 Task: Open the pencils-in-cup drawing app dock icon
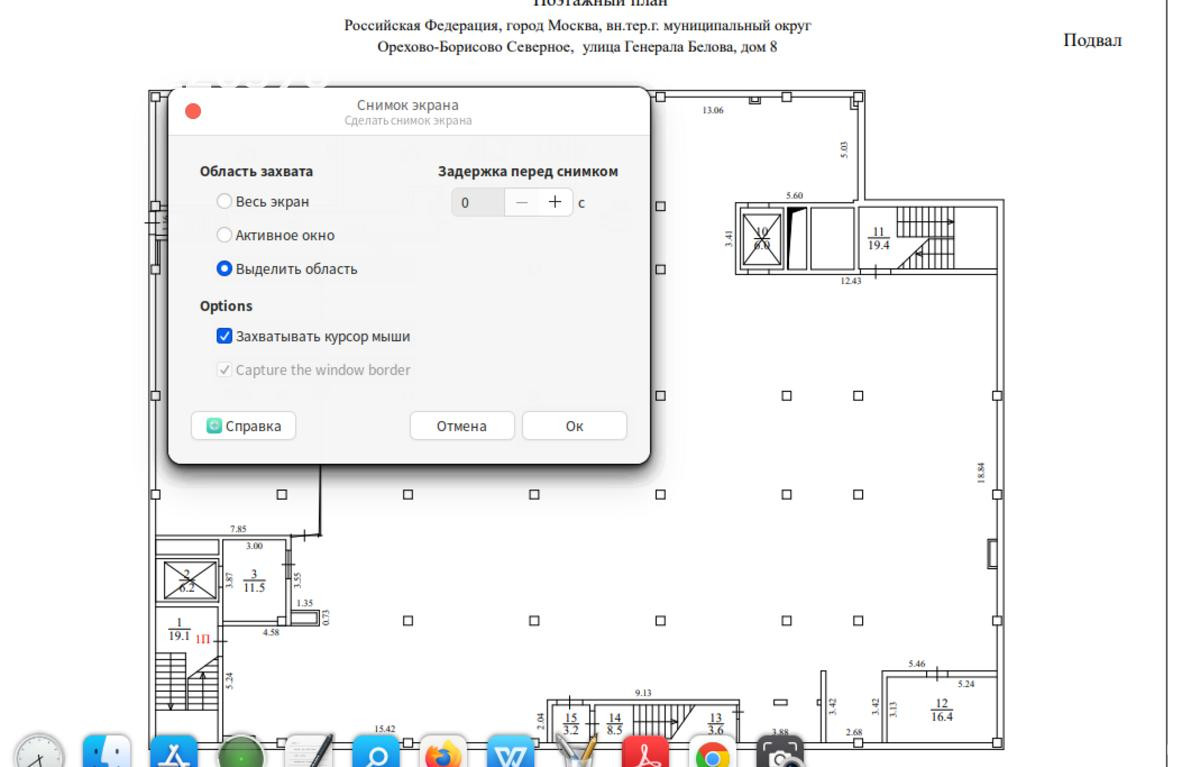point(577,752)
